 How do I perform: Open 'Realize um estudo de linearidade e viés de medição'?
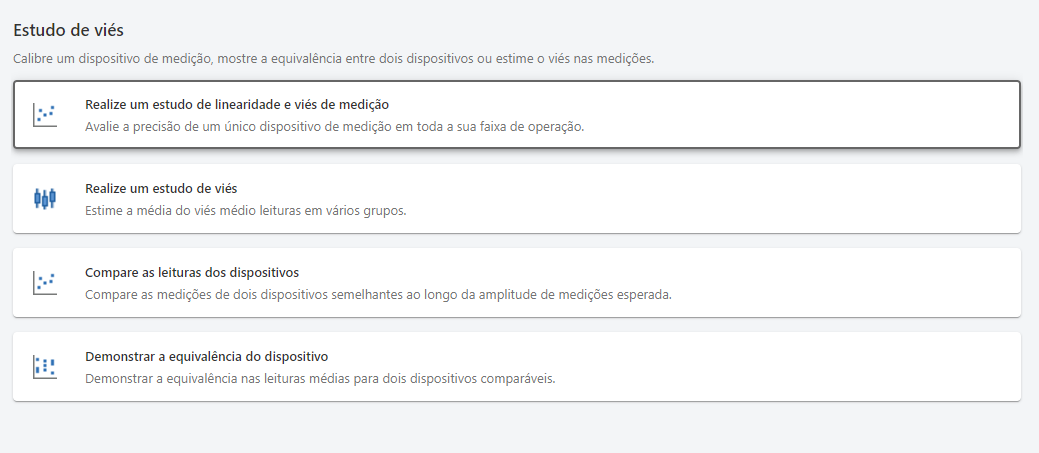[236, 104]
